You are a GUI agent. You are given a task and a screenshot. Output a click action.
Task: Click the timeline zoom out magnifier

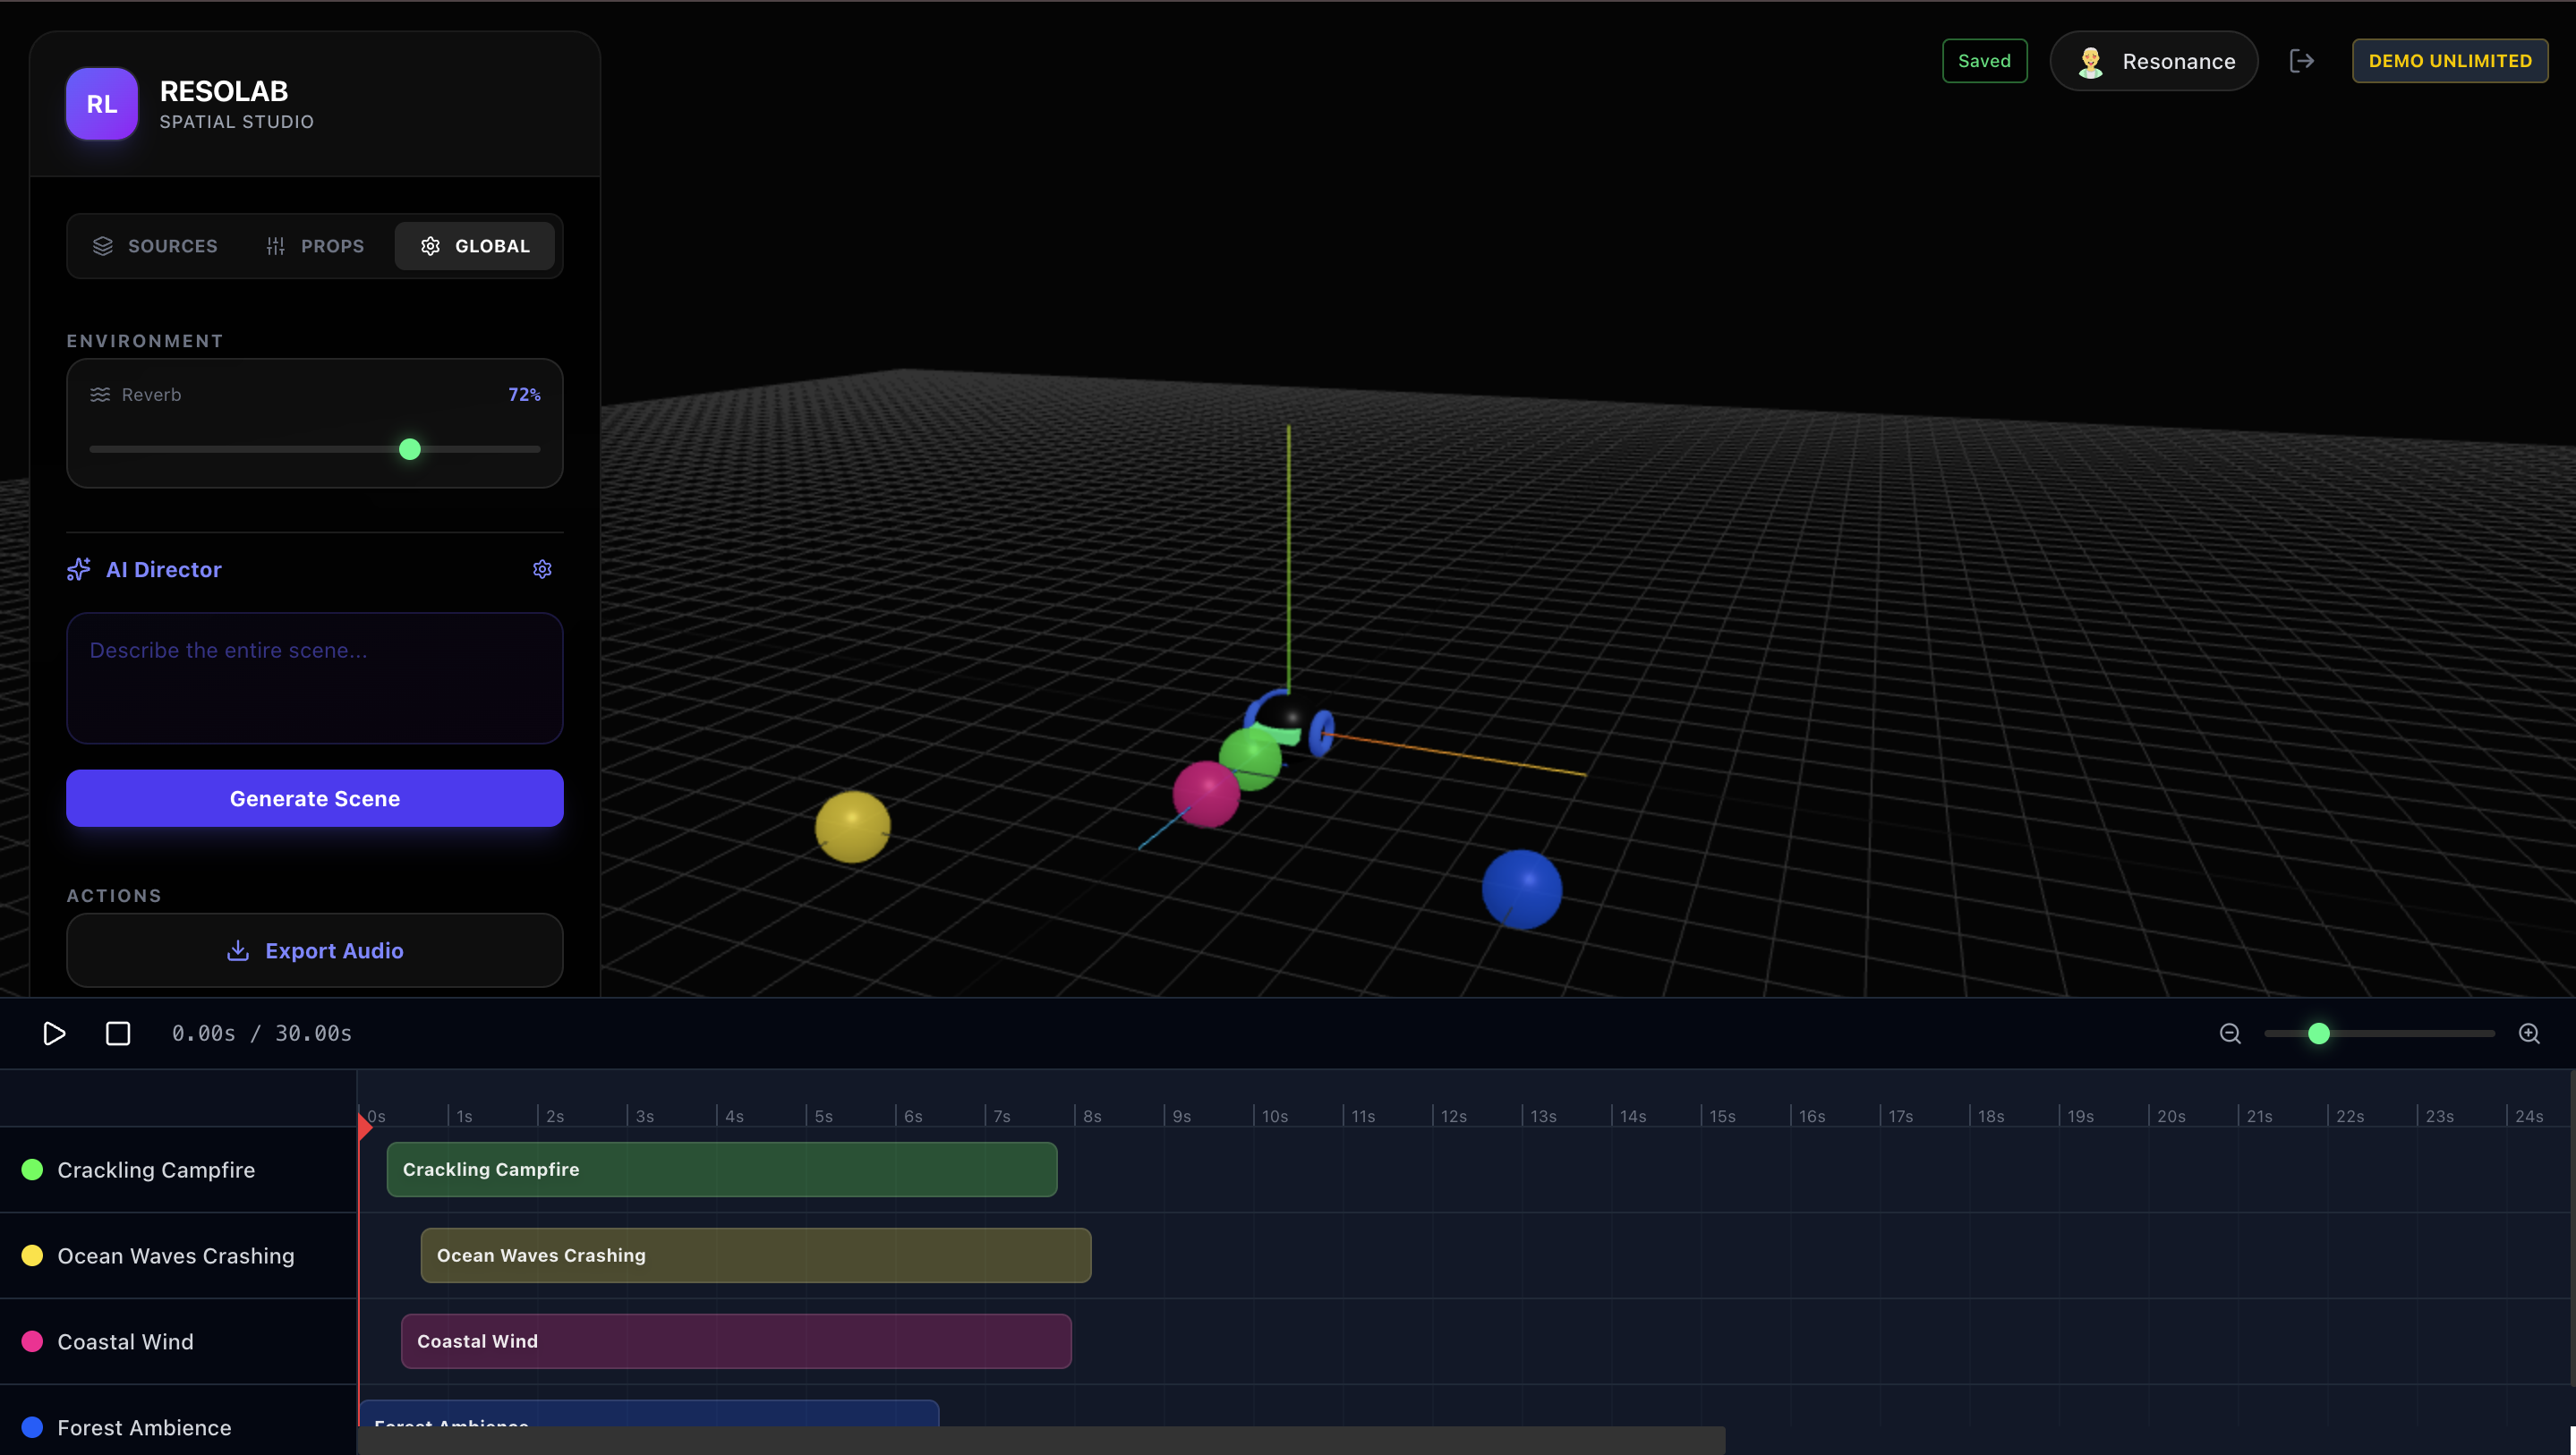(2230, 1033)
